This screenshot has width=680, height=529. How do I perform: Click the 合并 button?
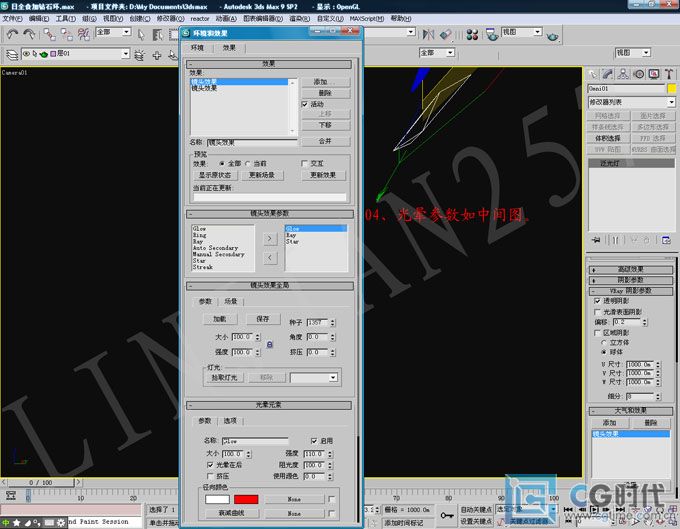coord(325,141)
